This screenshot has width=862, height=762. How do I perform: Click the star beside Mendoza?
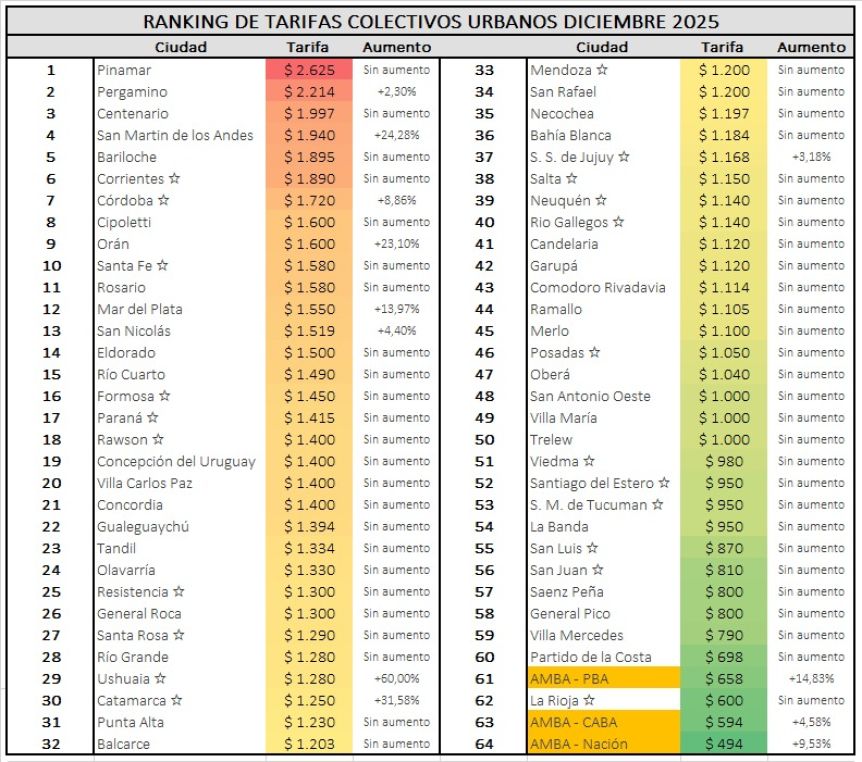pyautogui.click(x=602, y=70)
